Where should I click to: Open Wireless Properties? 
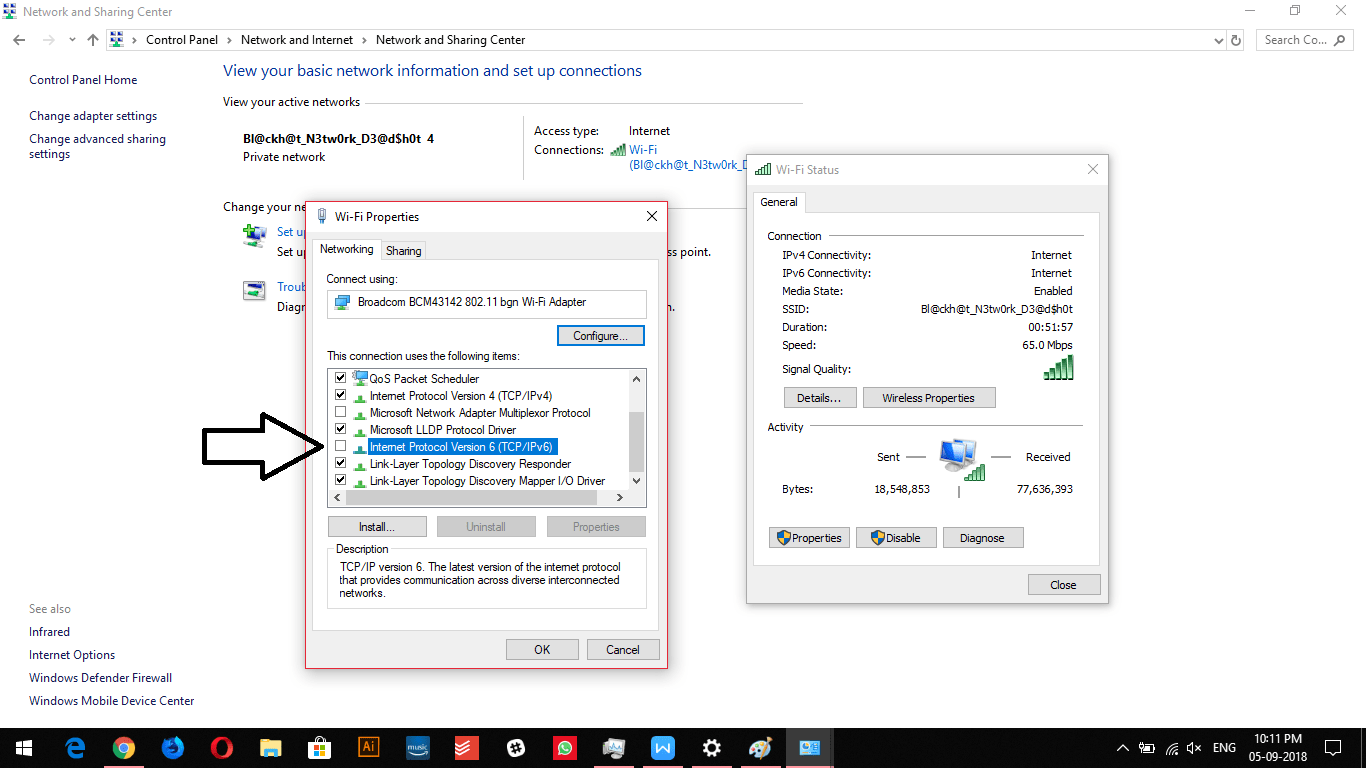929,397
